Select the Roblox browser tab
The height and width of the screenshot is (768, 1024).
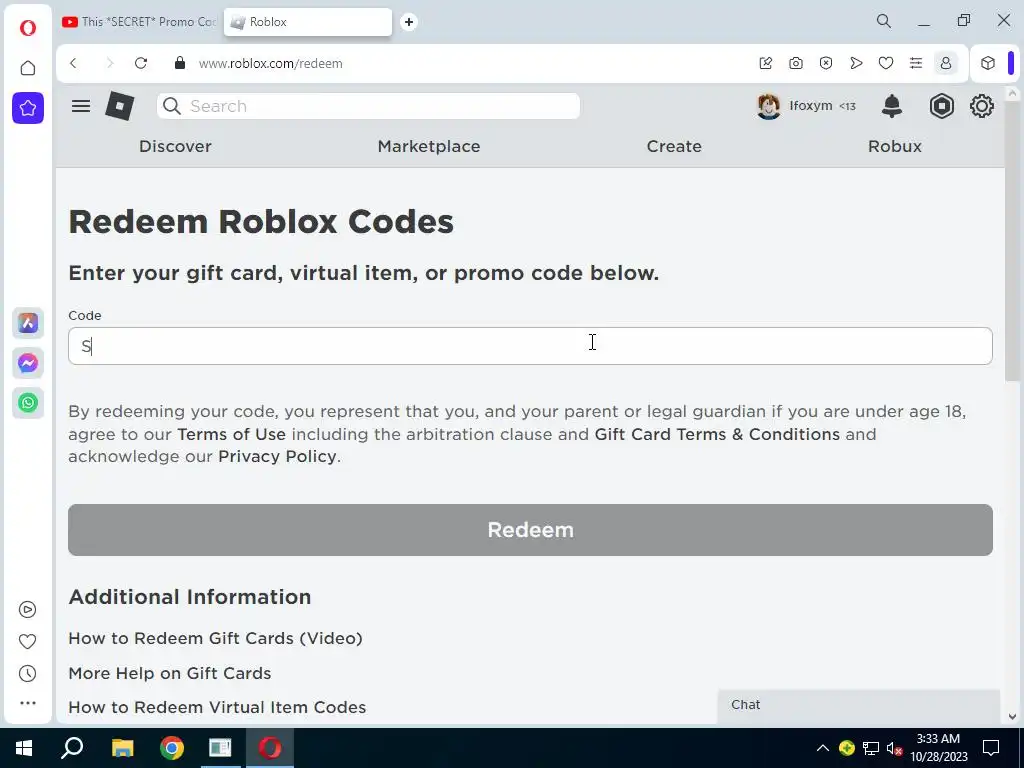308,22
